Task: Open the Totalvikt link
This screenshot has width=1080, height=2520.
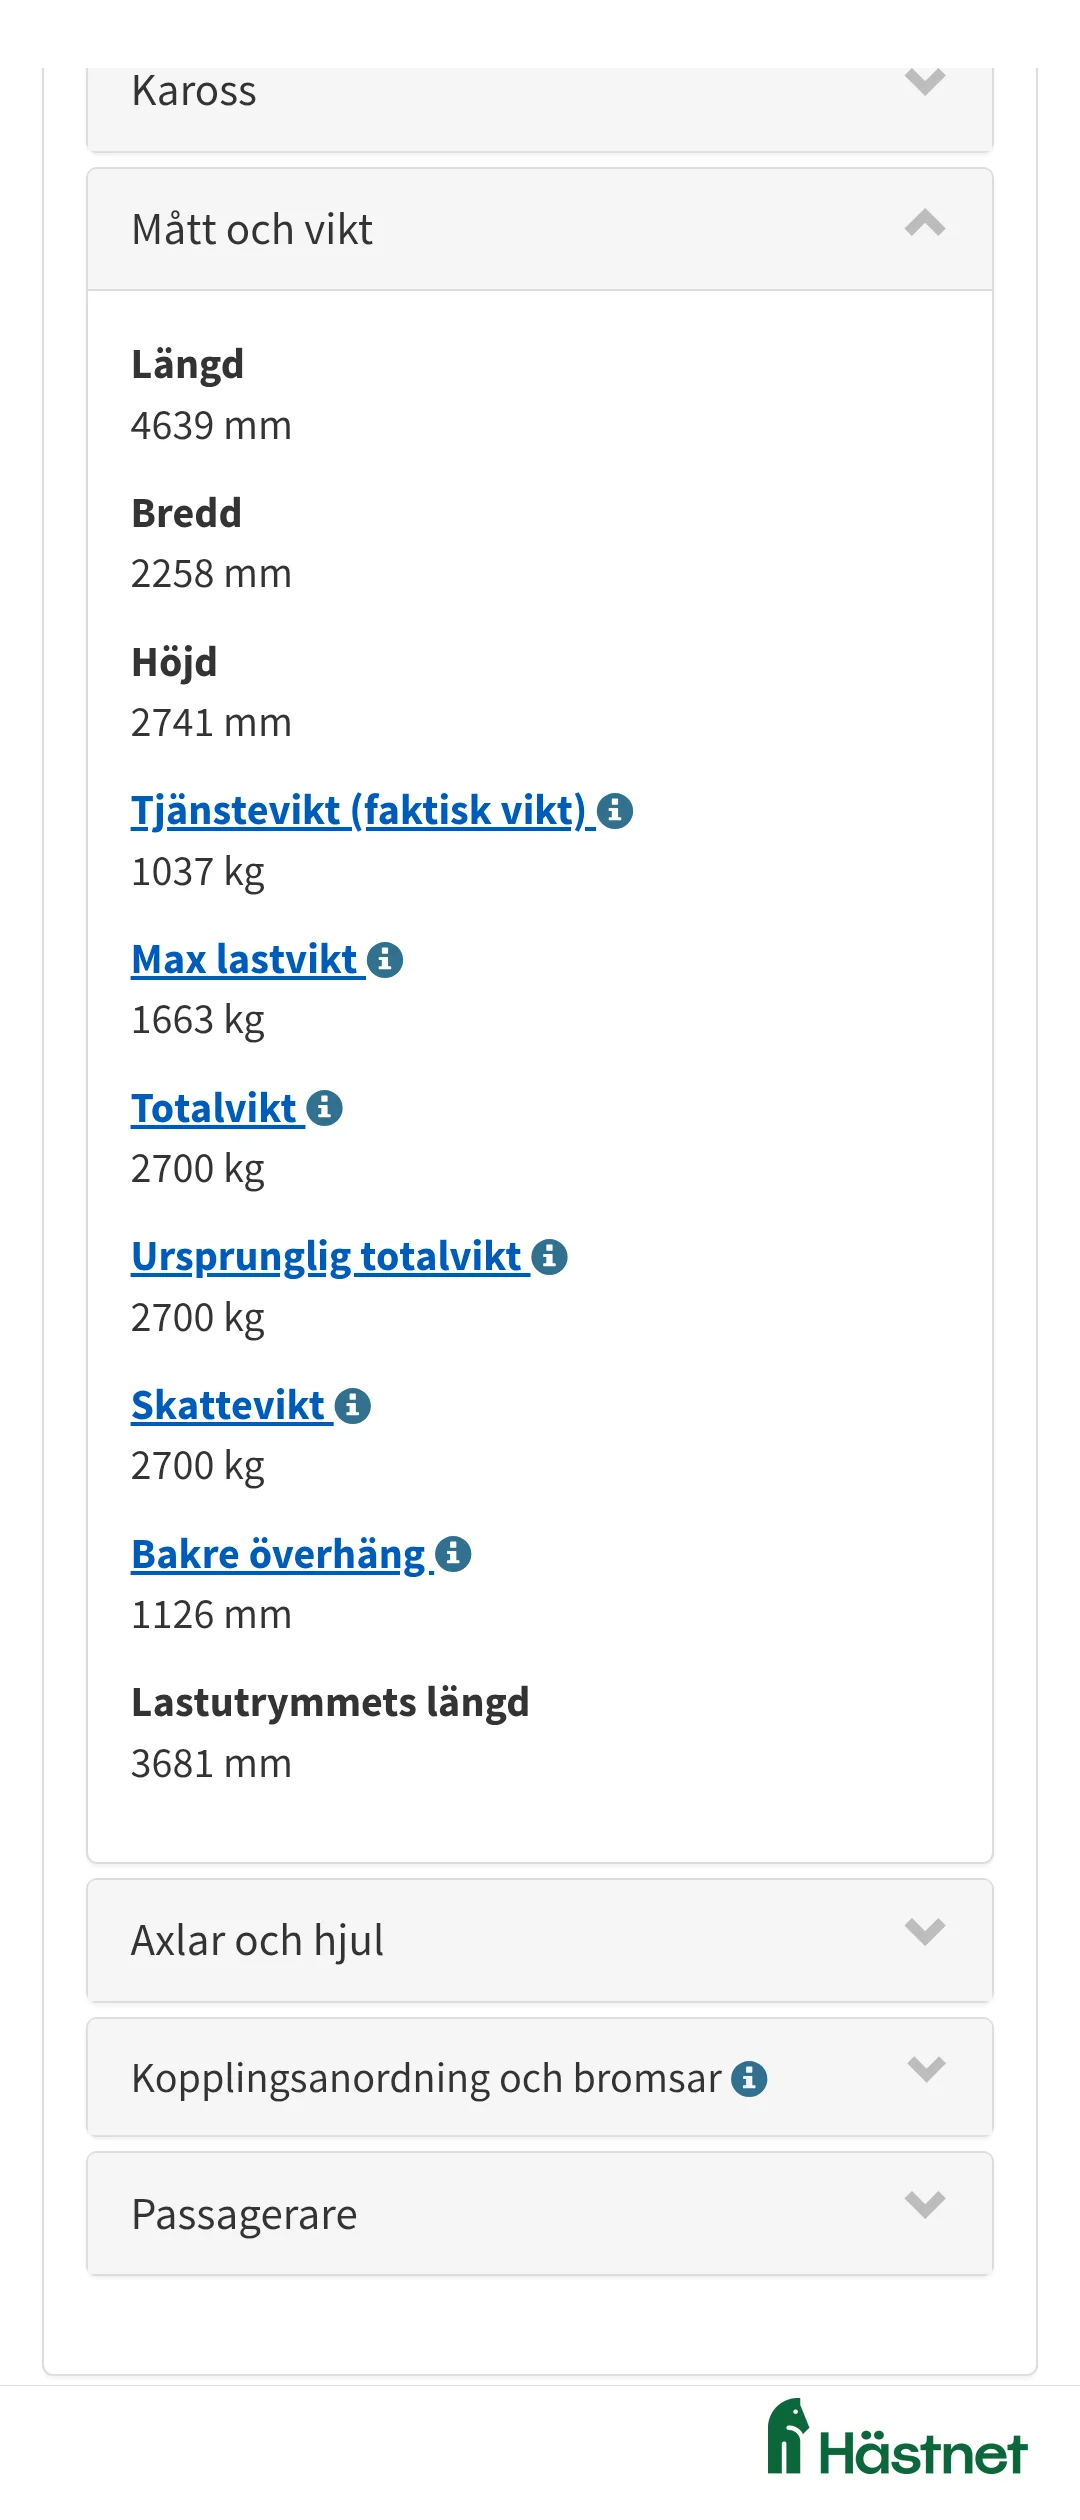Action: click(x=216, y=1107)
